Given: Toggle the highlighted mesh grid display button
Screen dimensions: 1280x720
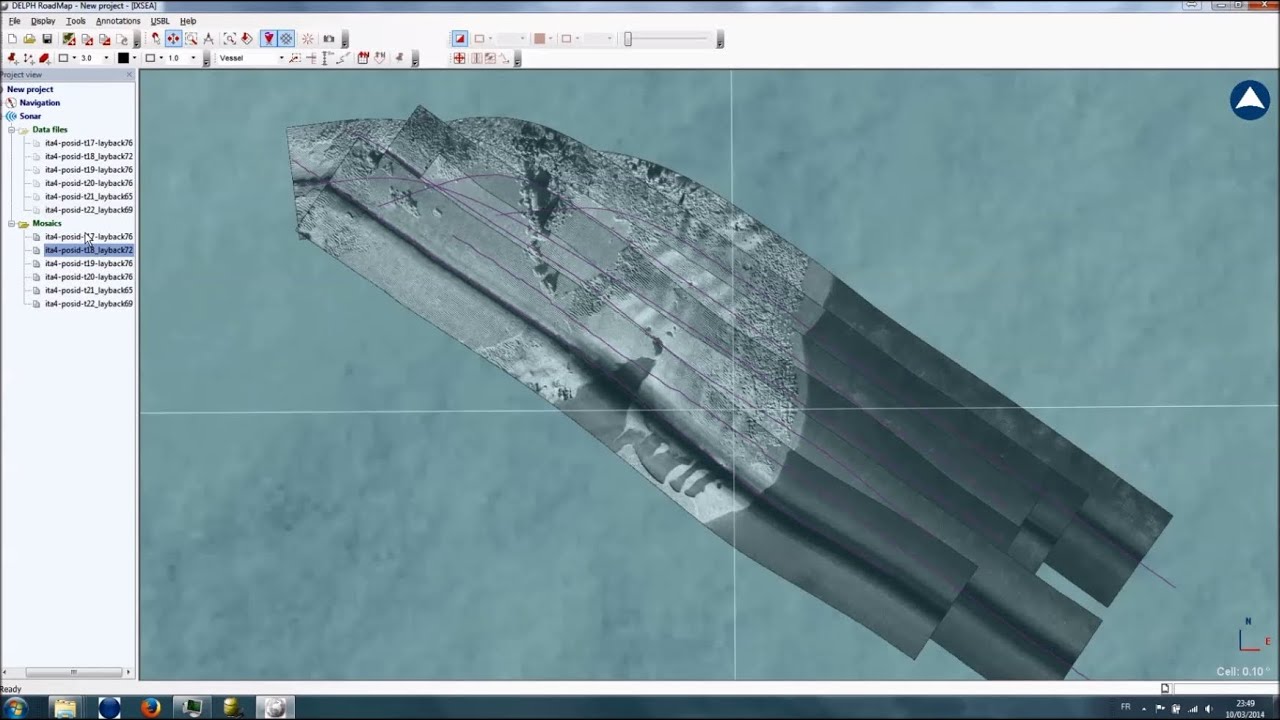Looking at the screenshot, I should [x=286, y=39].
